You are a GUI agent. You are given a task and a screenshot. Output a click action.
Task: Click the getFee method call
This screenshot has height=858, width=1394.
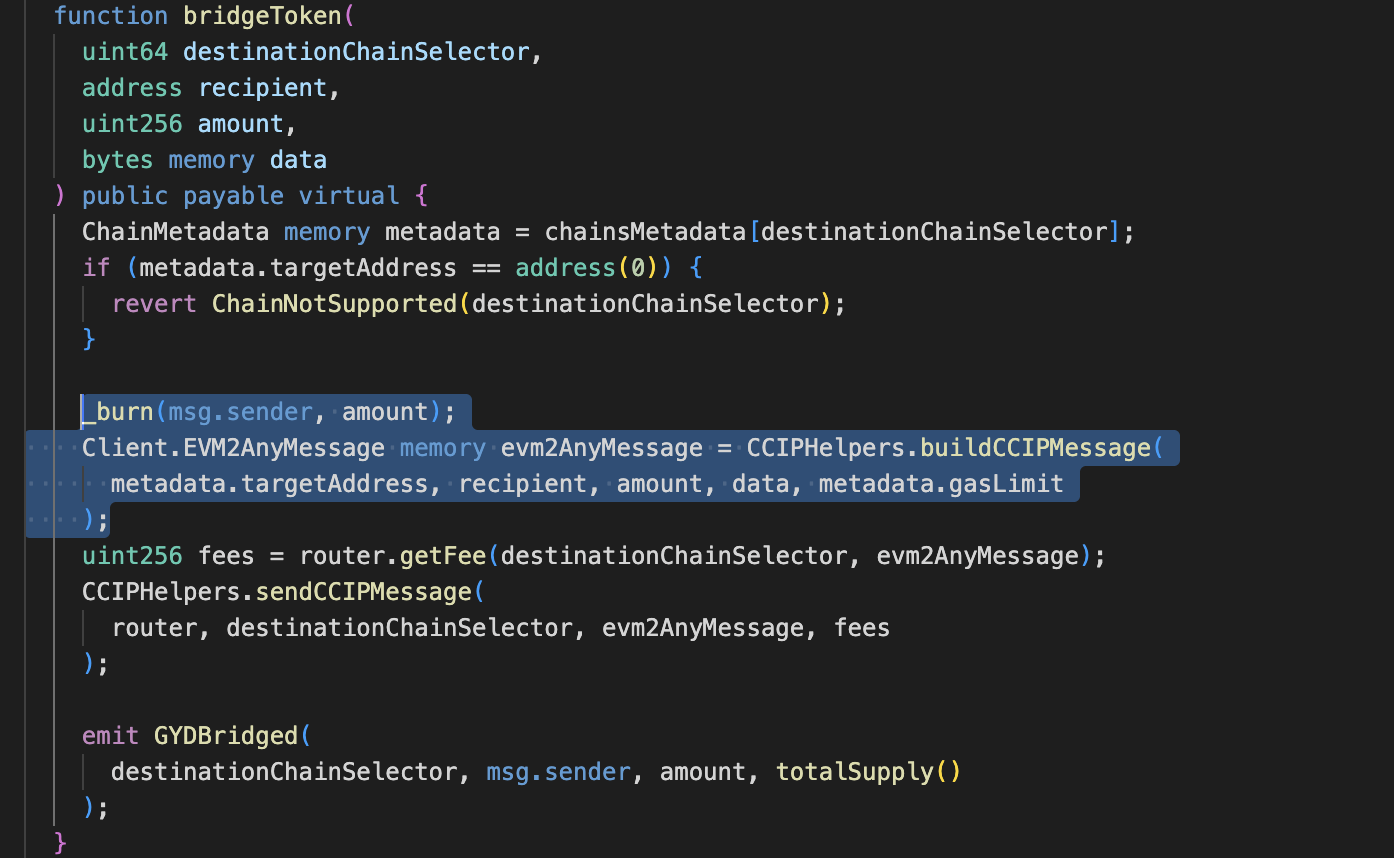click(443, 556)
